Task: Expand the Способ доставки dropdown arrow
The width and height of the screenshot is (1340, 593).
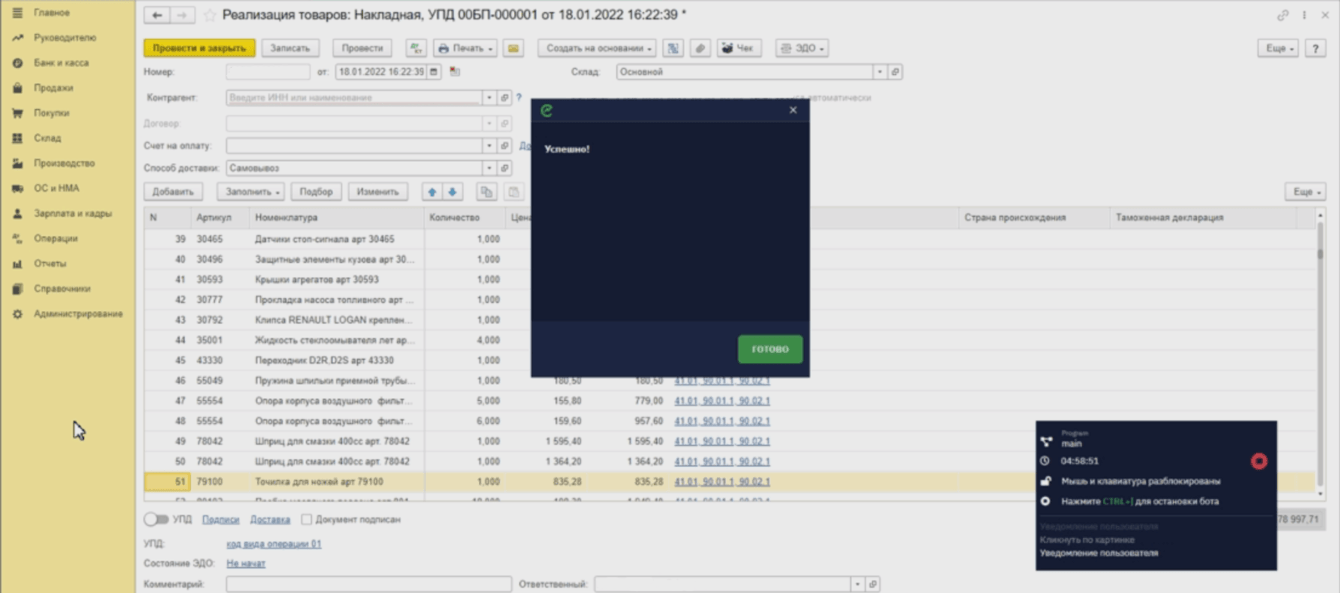Action: (489, 168)
